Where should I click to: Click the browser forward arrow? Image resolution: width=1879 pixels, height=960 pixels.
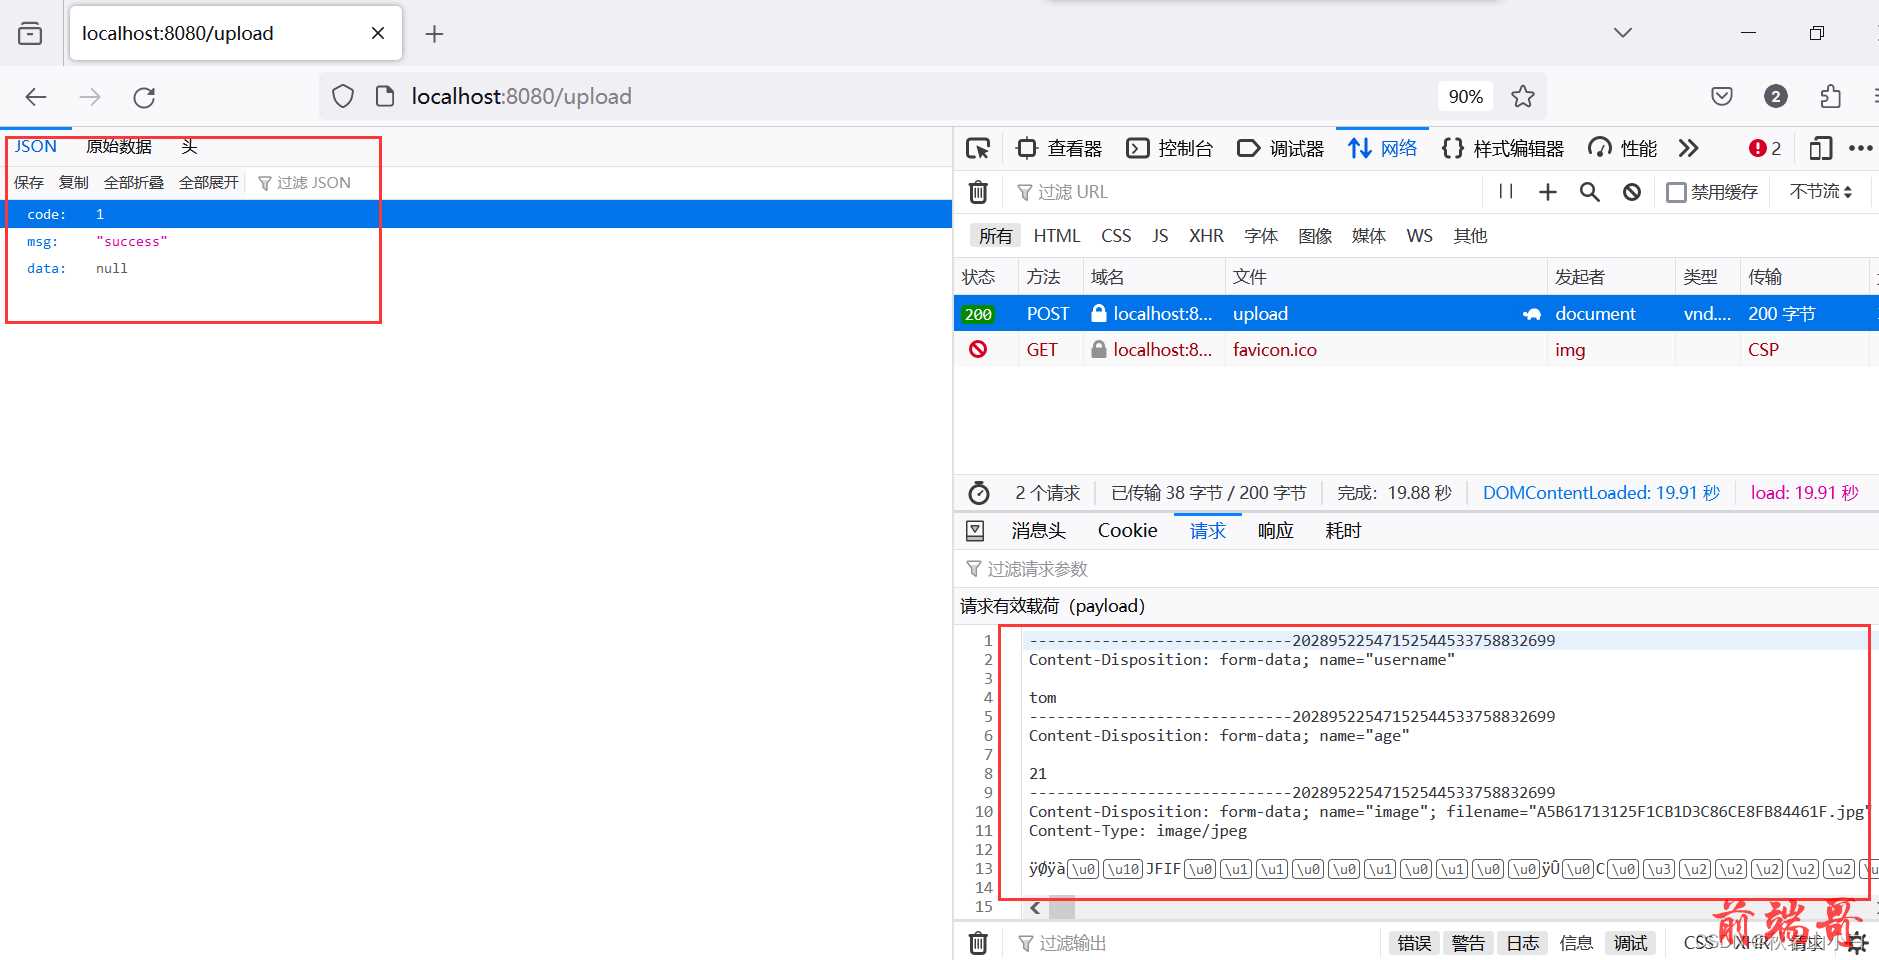click(90, 97)
